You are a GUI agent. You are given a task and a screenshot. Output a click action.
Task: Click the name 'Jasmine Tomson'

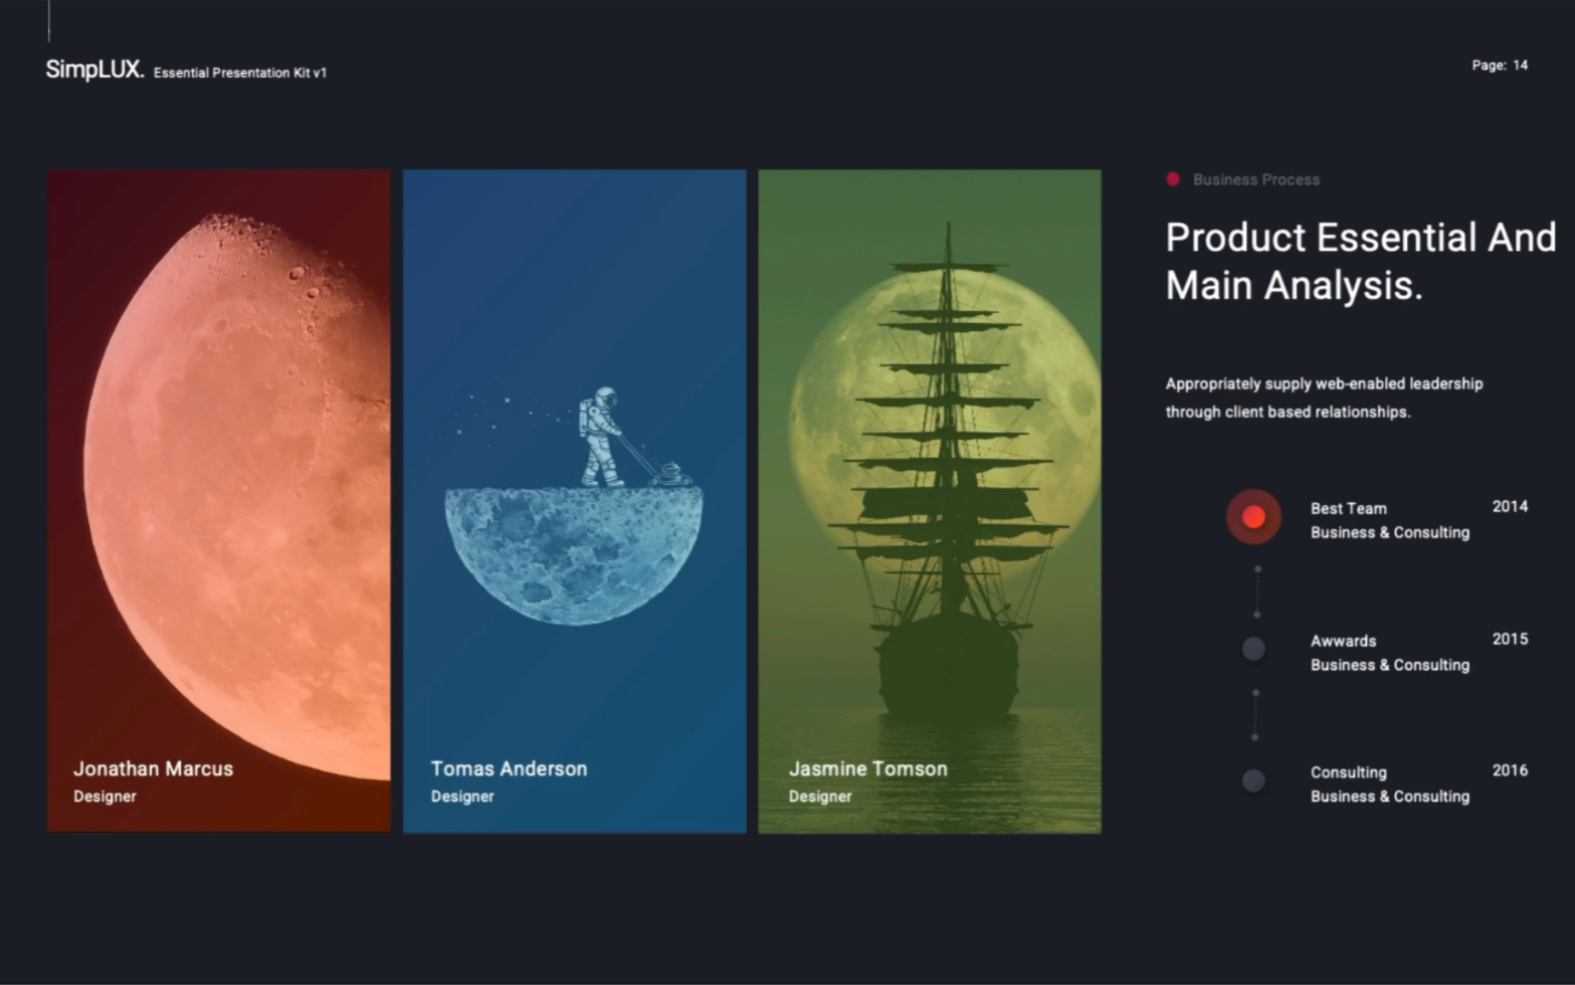pos(867,769)
